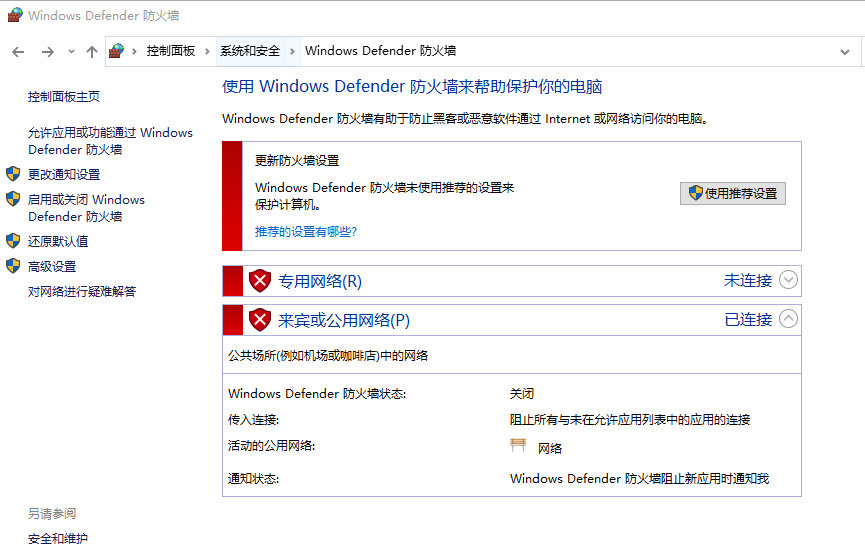Viewport: 865px width, 554px height.
Task: Select the 更新防火墙设置 heading text
Action: (x=297, y=161)
